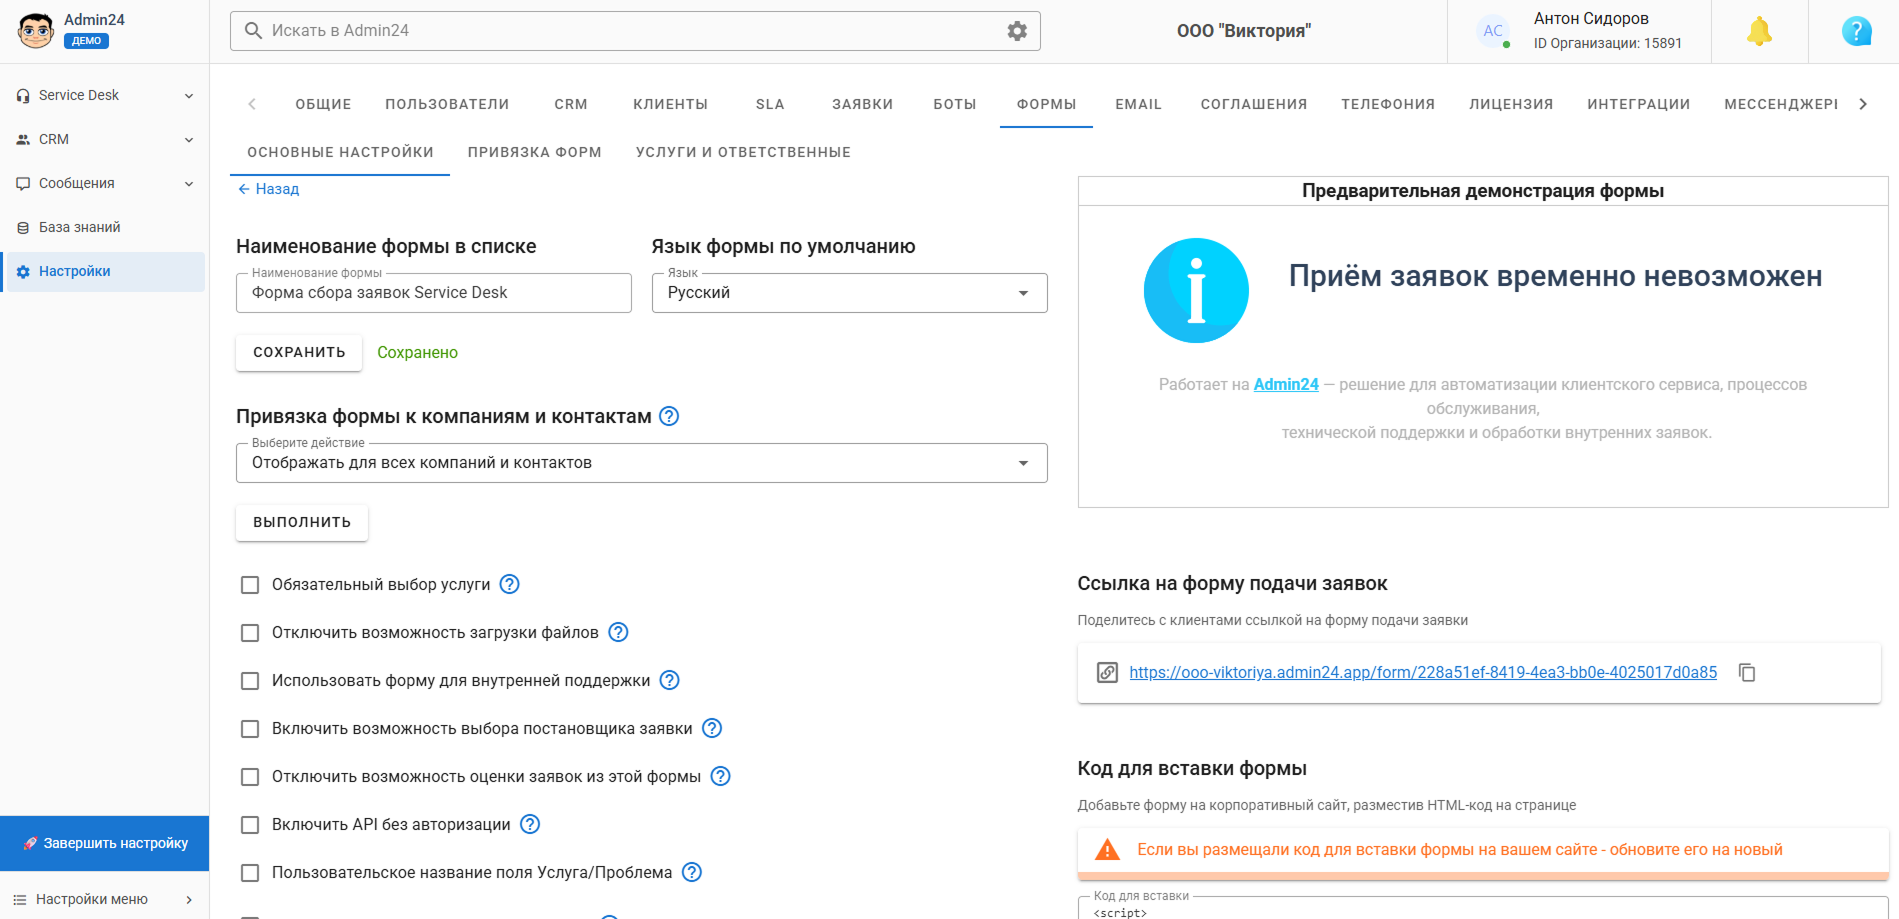Show help for внутренней поддержки option
The height and width of the screenshot is (919, 1899).
tap(669, 680)
